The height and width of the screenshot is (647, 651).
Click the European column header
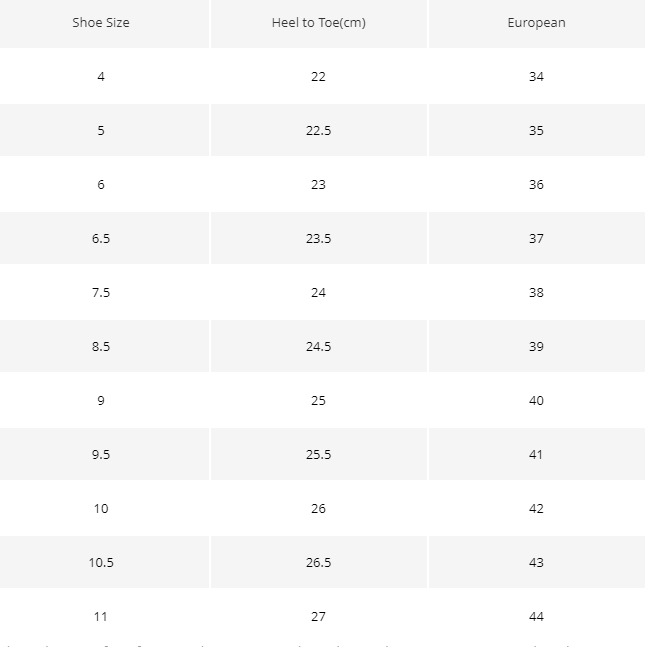(536, 22)
